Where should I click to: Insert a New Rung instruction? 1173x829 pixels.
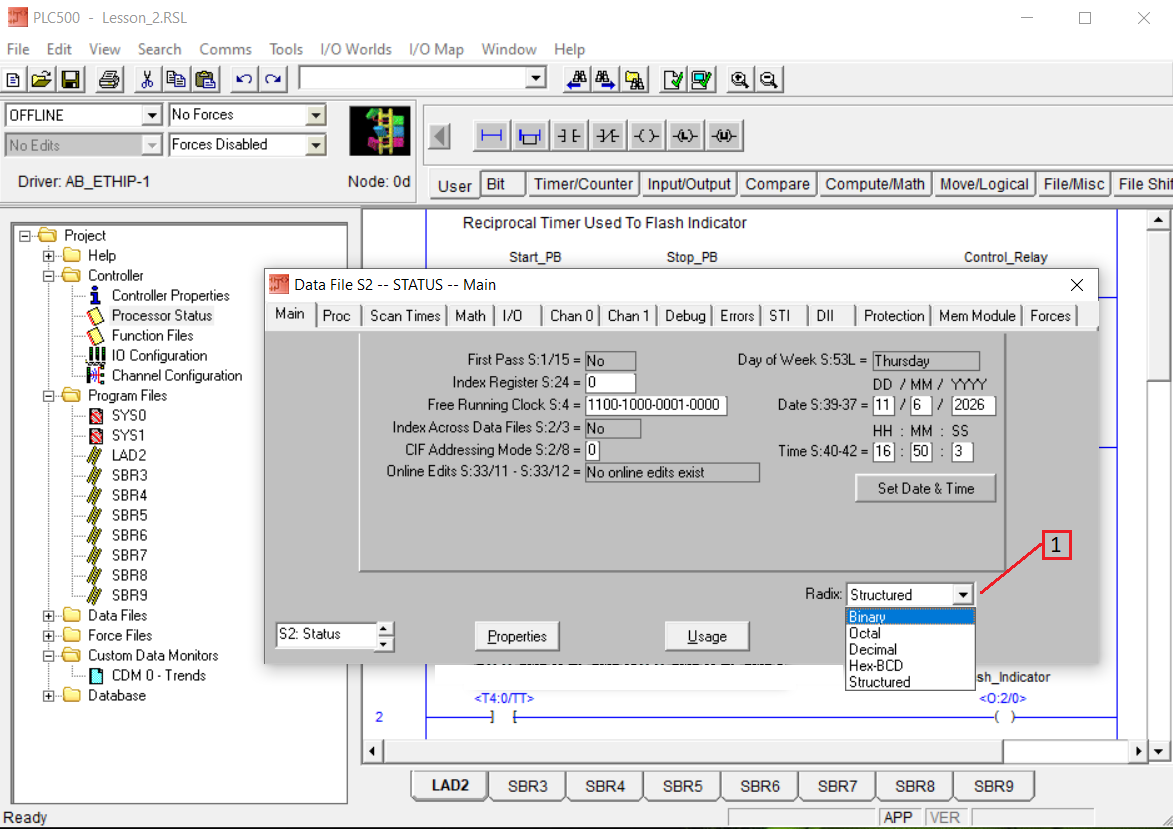click(x=491, y=135)
